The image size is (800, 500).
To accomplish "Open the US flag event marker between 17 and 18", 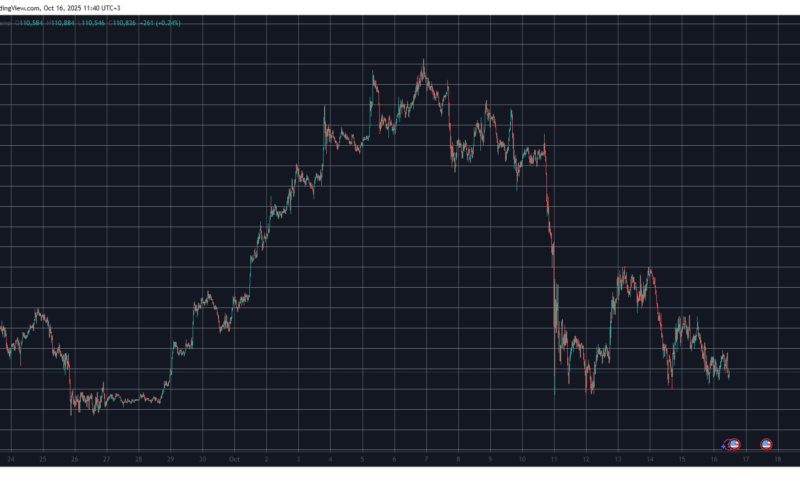I will point(767,443).
